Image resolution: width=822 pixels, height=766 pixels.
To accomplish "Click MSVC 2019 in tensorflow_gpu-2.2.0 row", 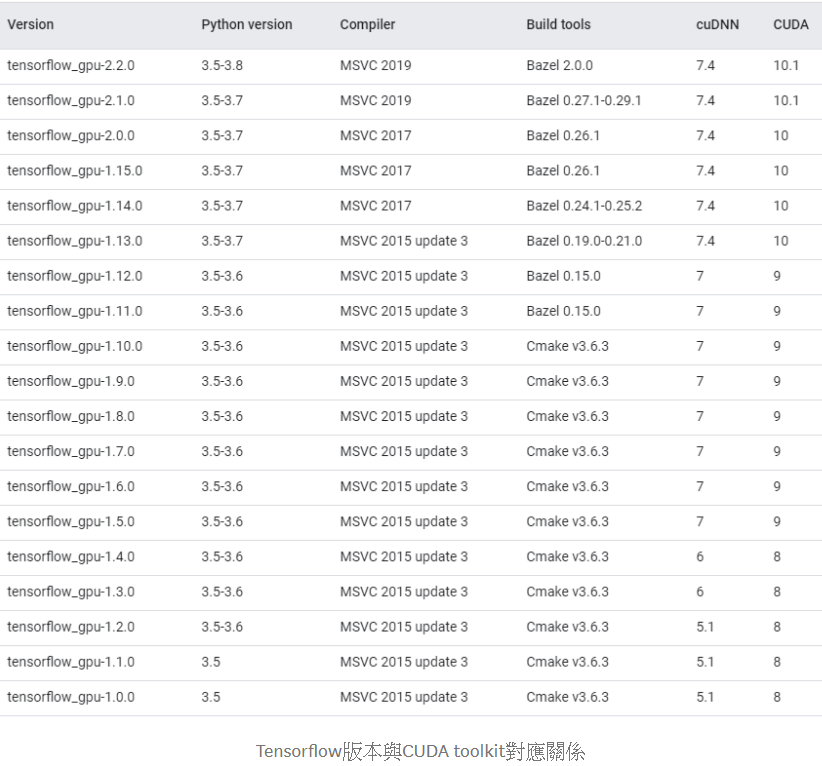I will point(375,66).
